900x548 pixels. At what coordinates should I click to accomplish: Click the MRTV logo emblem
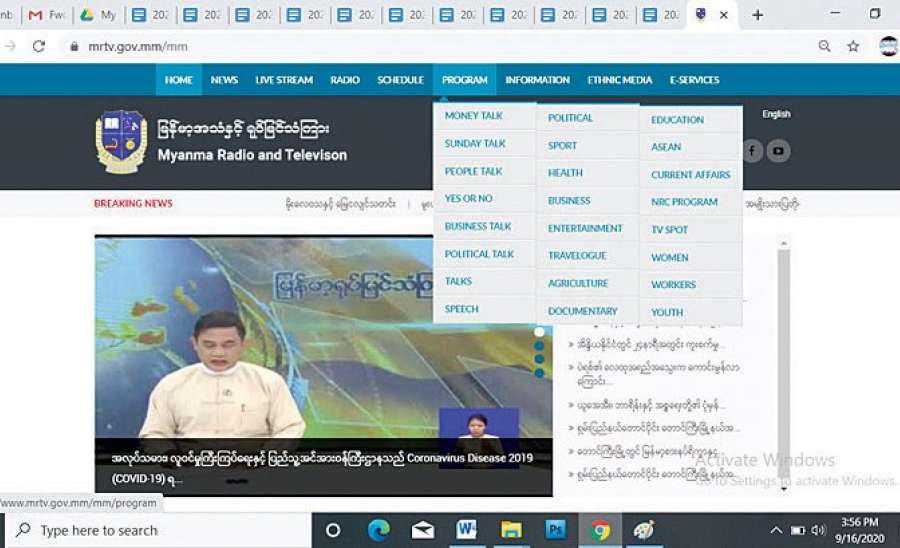pos(121,141)
